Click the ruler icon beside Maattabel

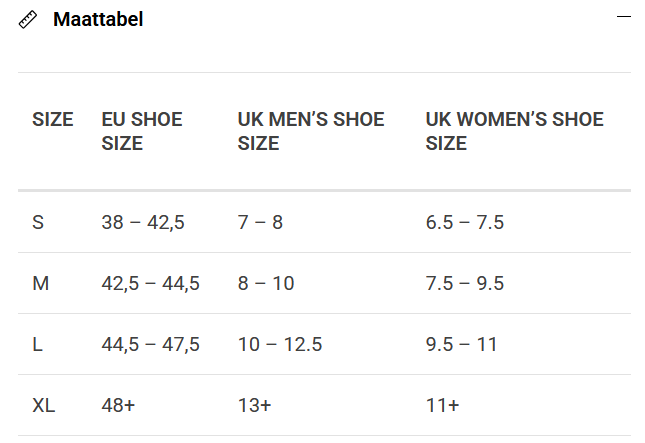click(28, 20)
